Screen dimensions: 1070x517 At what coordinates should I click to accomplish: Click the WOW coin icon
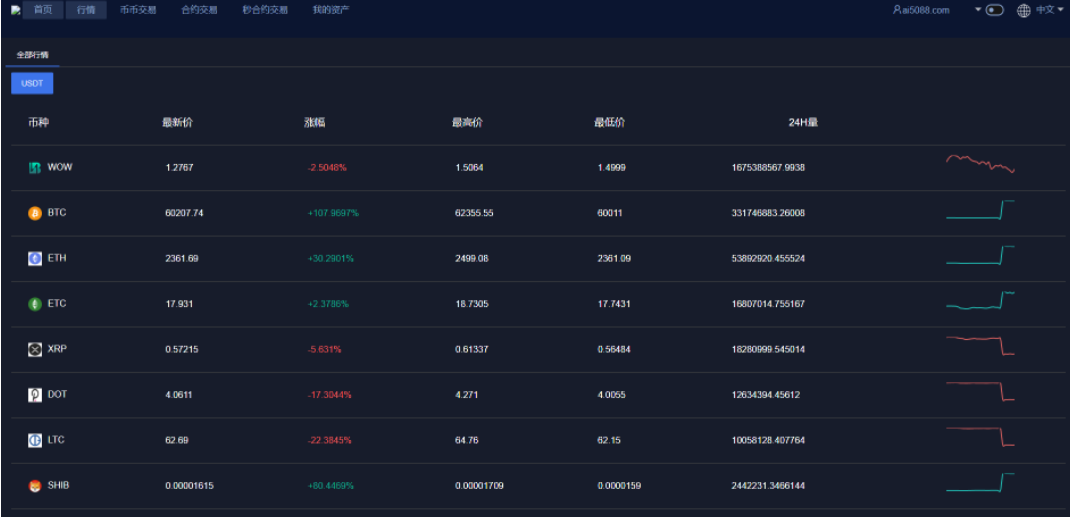[x=35, y=168]
